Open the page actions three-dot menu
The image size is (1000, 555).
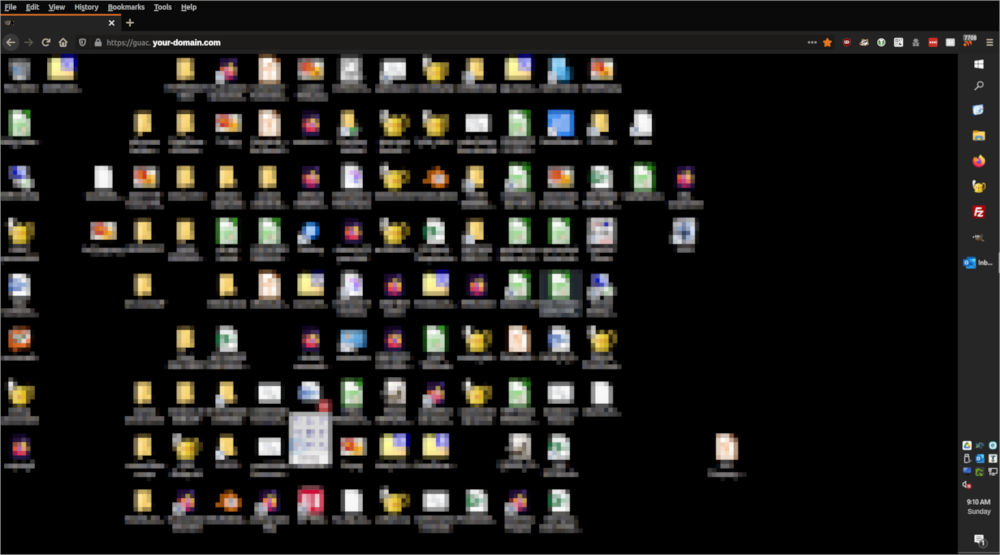[x=812, y=43]
